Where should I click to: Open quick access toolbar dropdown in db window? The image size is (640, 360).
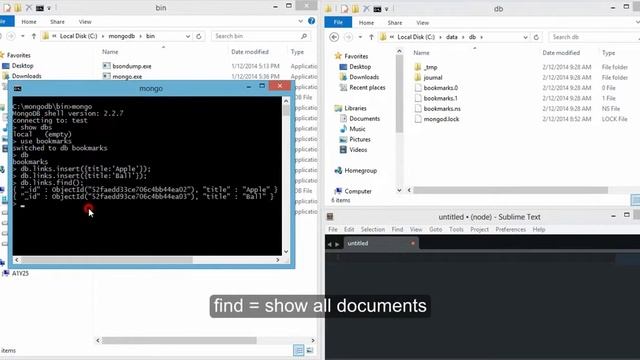click(x=387, y=9)
